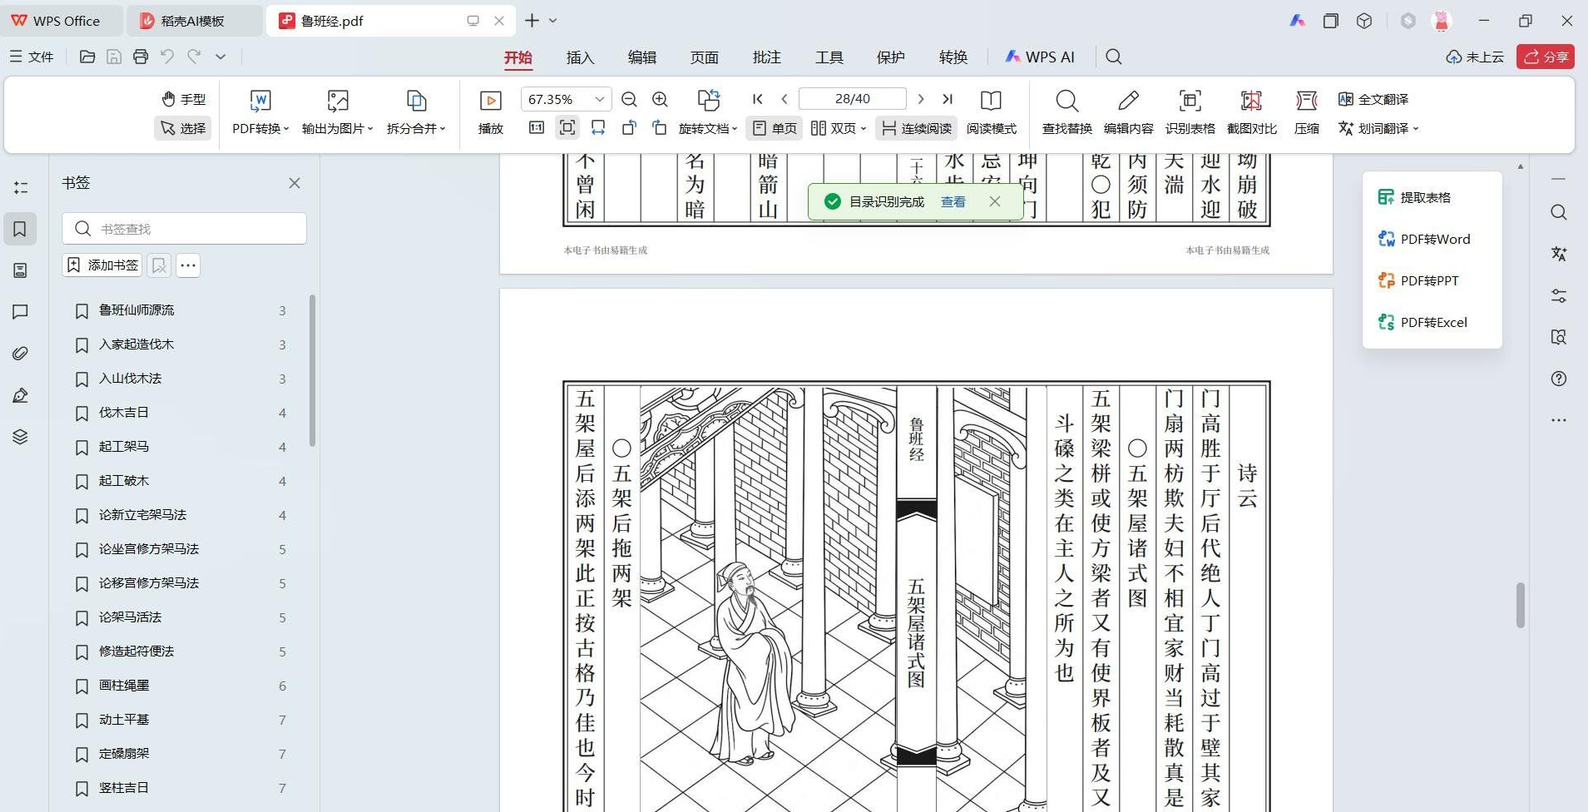Click the page number input field
Image resolution: width=1591 pixels, height=812 pixels.
click(x=852, y=99)
